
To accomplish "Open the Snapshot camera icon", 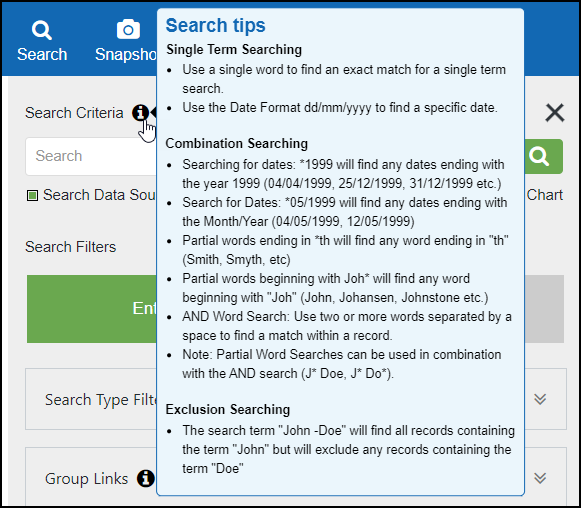I will tap(128, 29).
